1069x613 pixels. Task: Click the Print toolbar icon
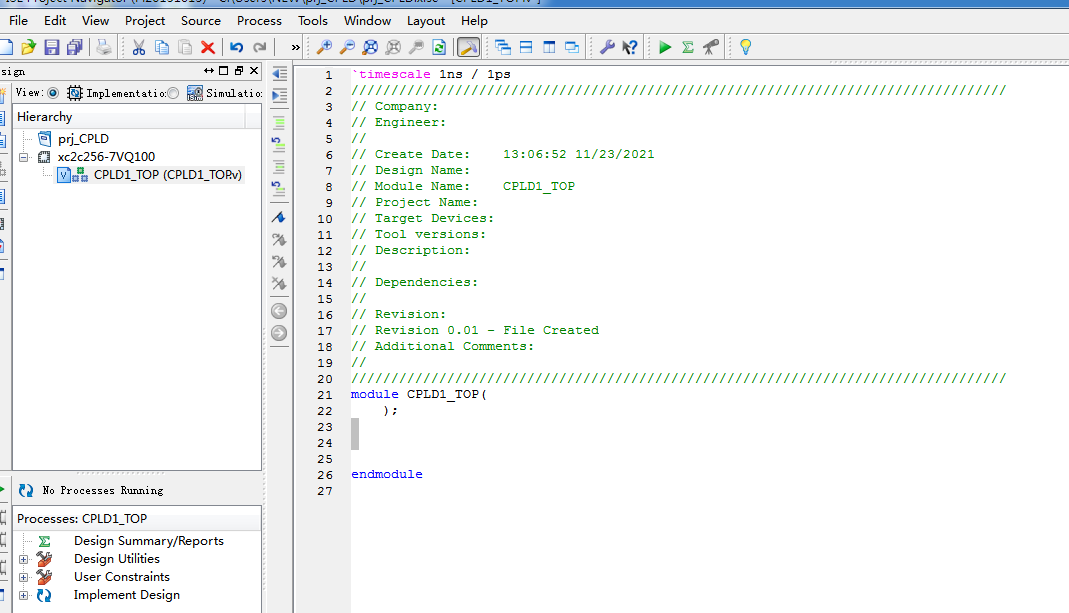point(103,46)
